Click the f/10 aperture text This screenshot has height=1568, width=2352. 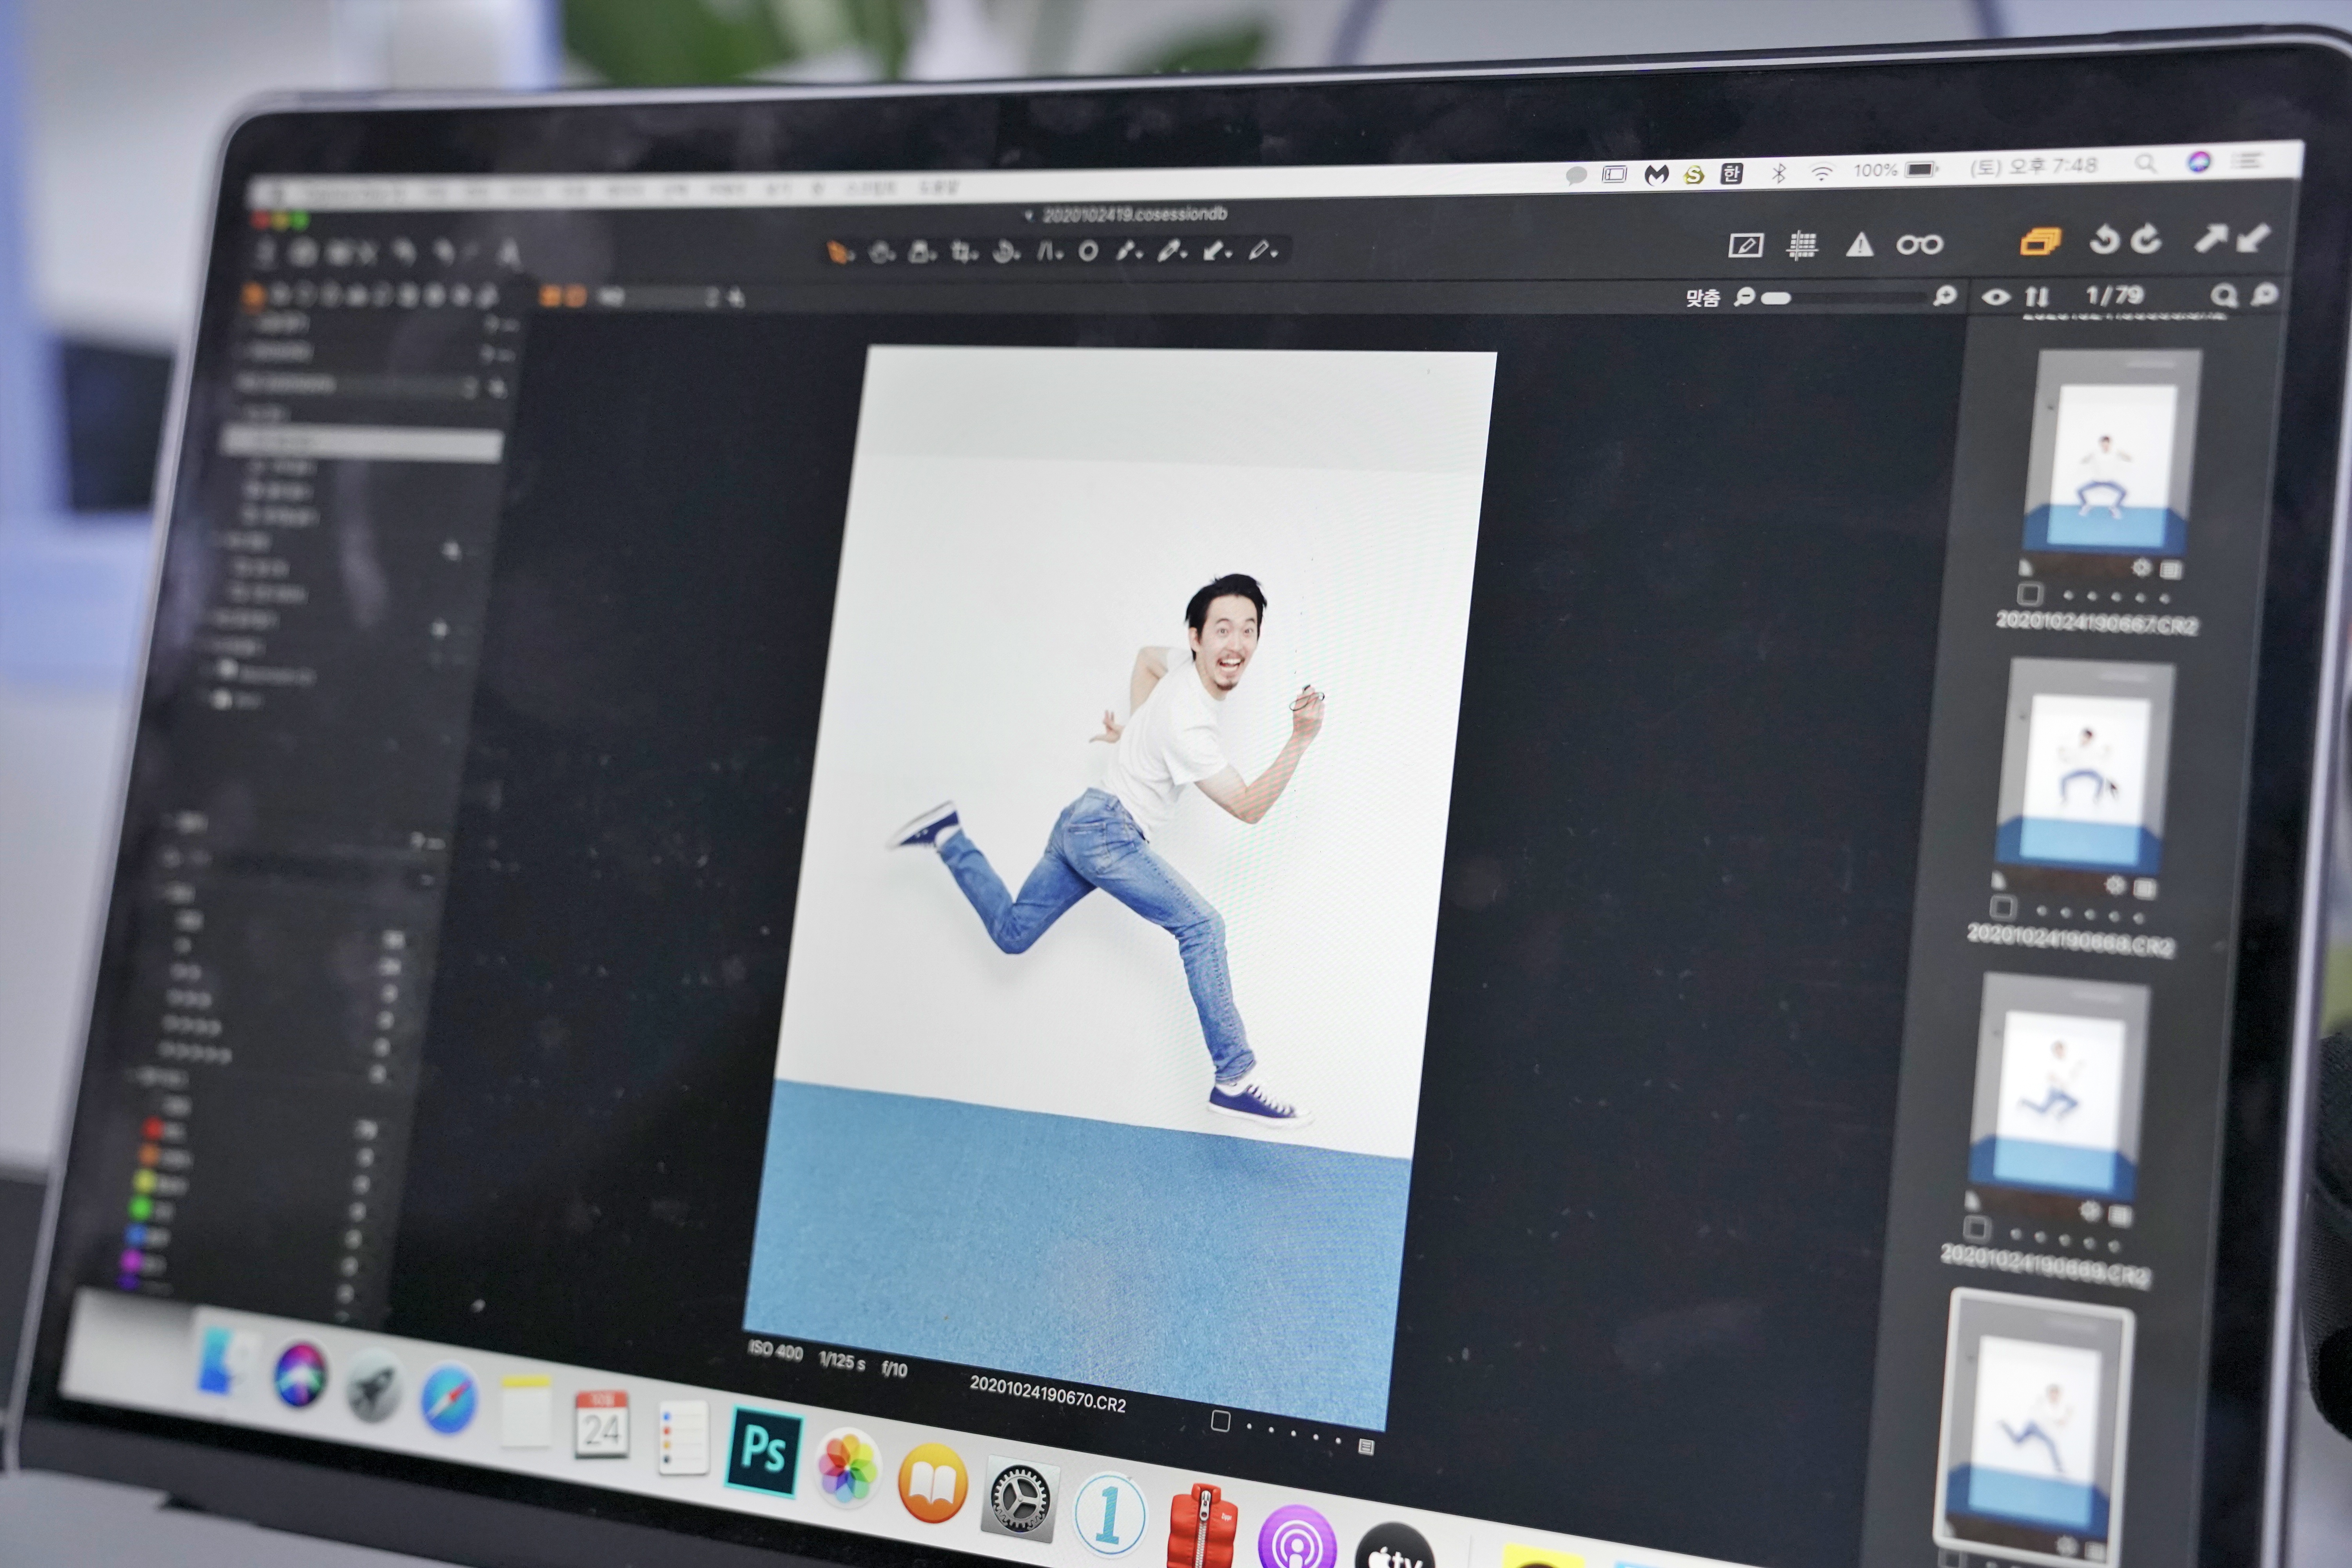894,1368
